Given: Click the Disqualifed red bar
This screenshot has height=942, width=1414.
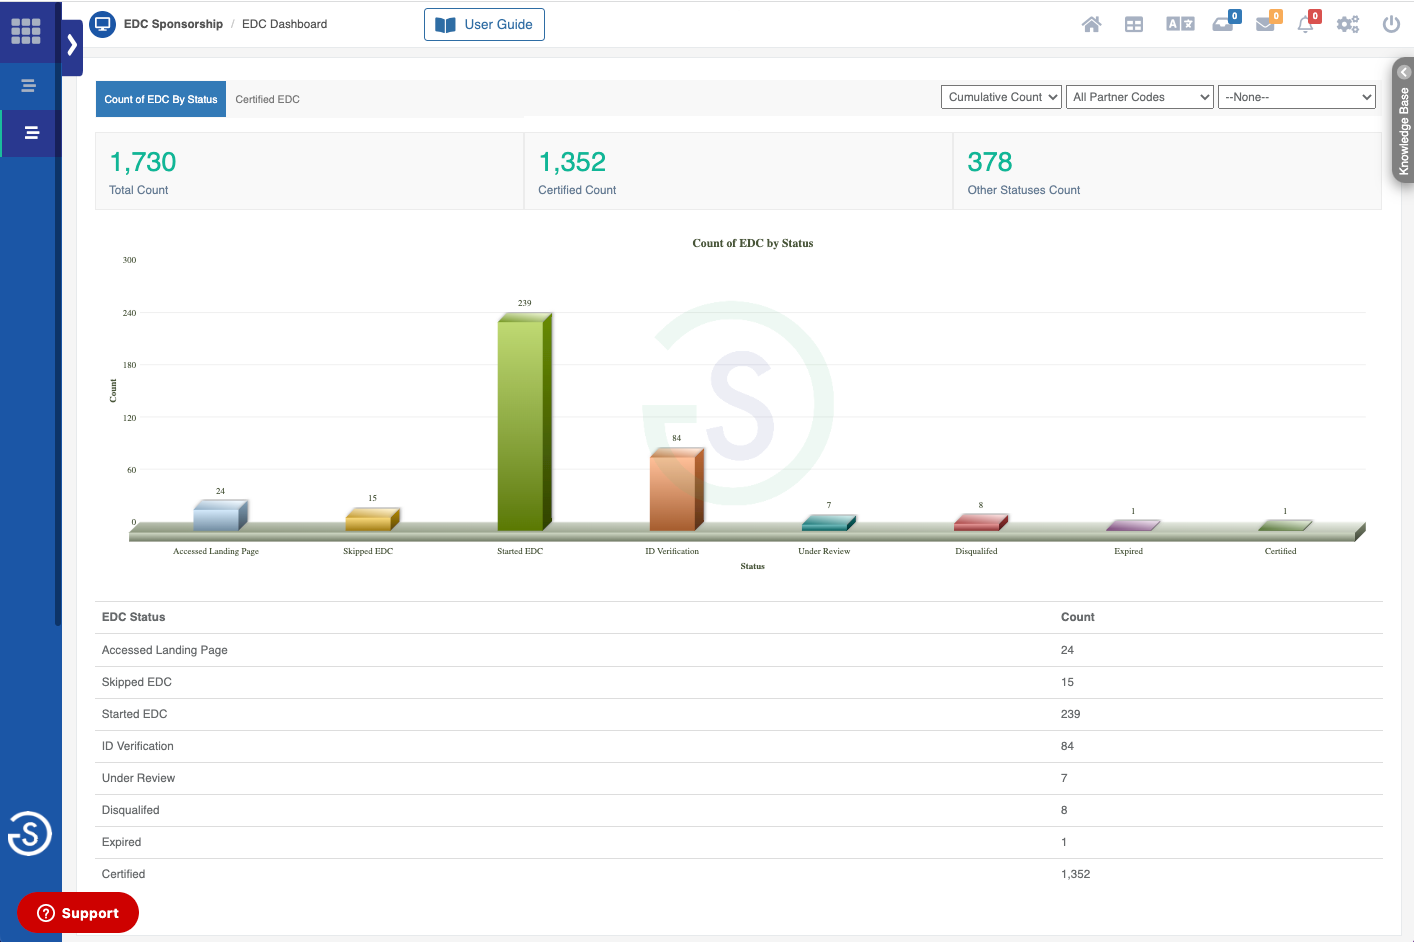Looking at the screenshot, I should pyautogui.click(x=980, y=522).
